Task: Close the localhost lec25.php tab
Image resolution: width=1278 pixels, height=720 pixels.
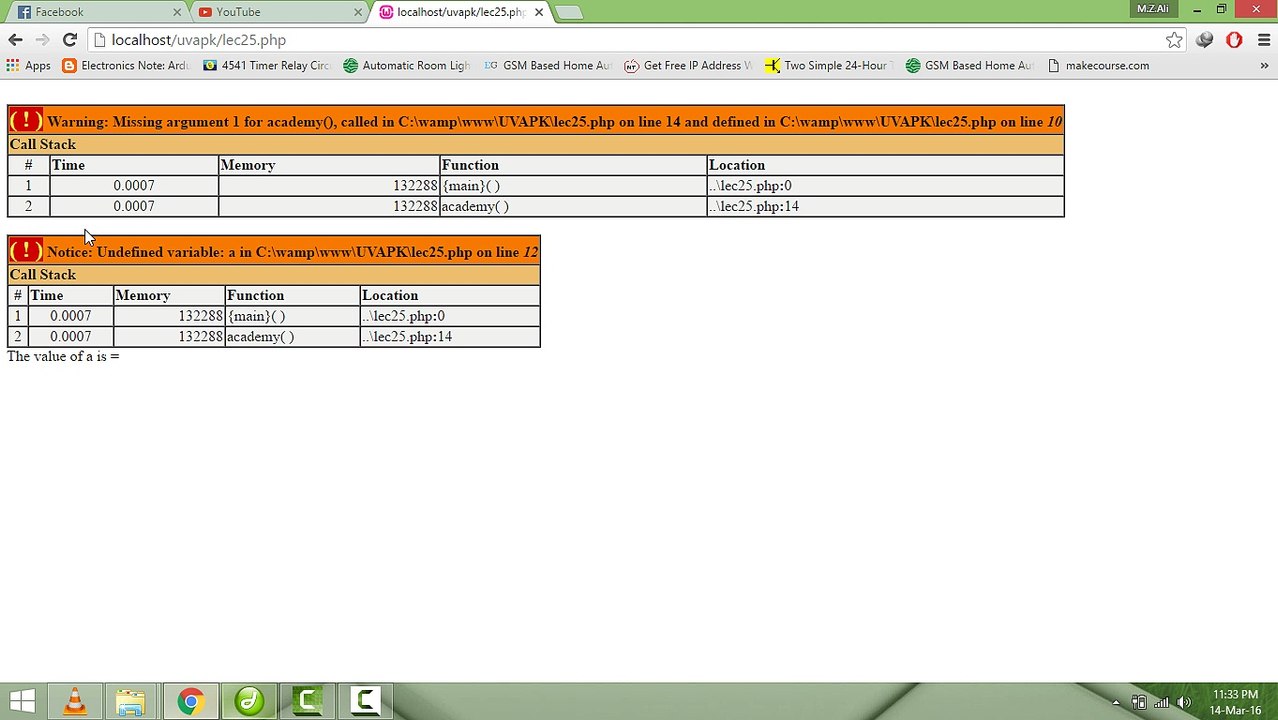Action: point(539,12)
